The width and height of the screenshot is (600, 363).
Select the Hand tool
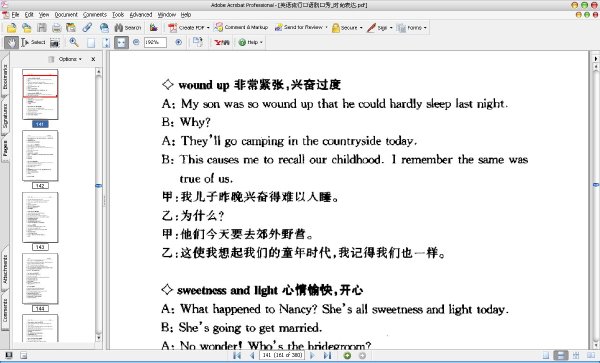[11, 42]
